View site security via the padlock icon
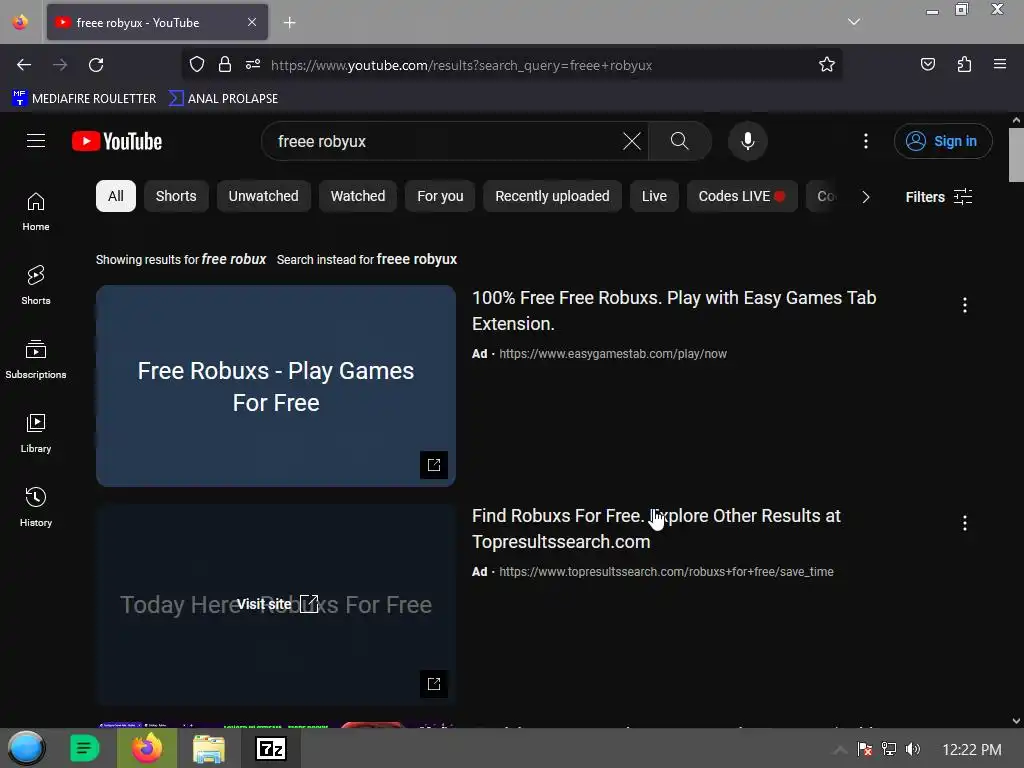The height and width of the screenshot is (768, 1024). coord(225,64)
